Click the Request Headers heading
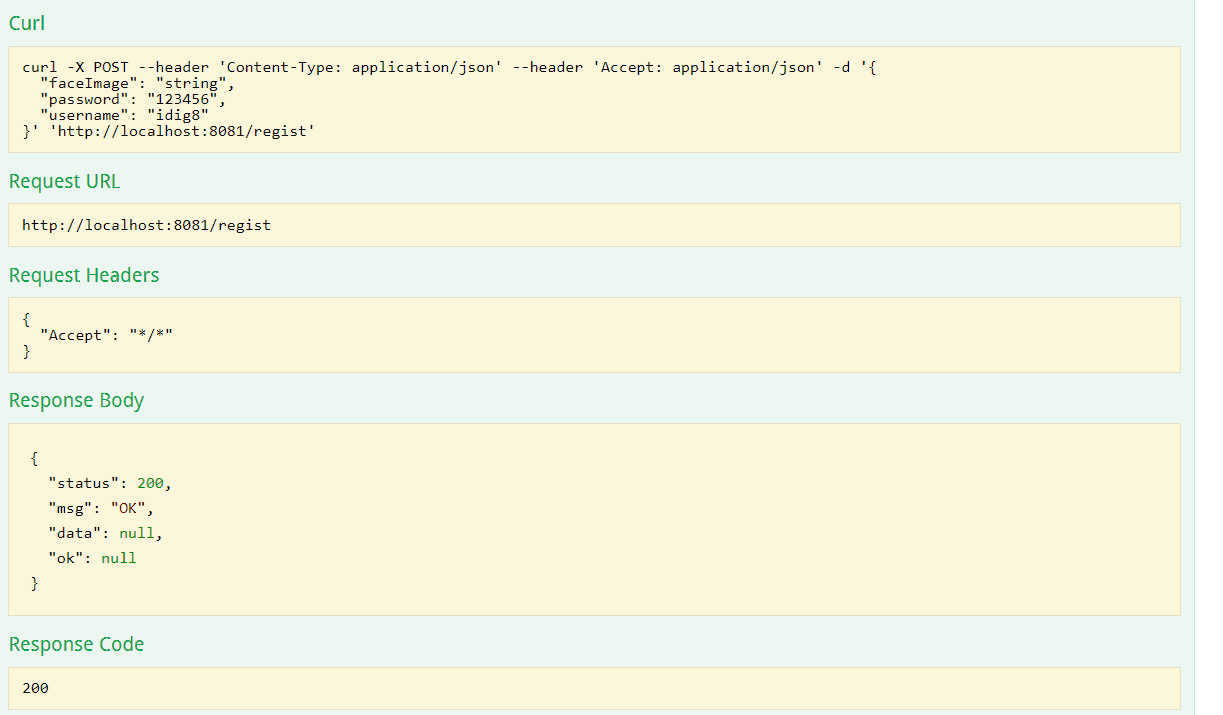 click(83, 275)
